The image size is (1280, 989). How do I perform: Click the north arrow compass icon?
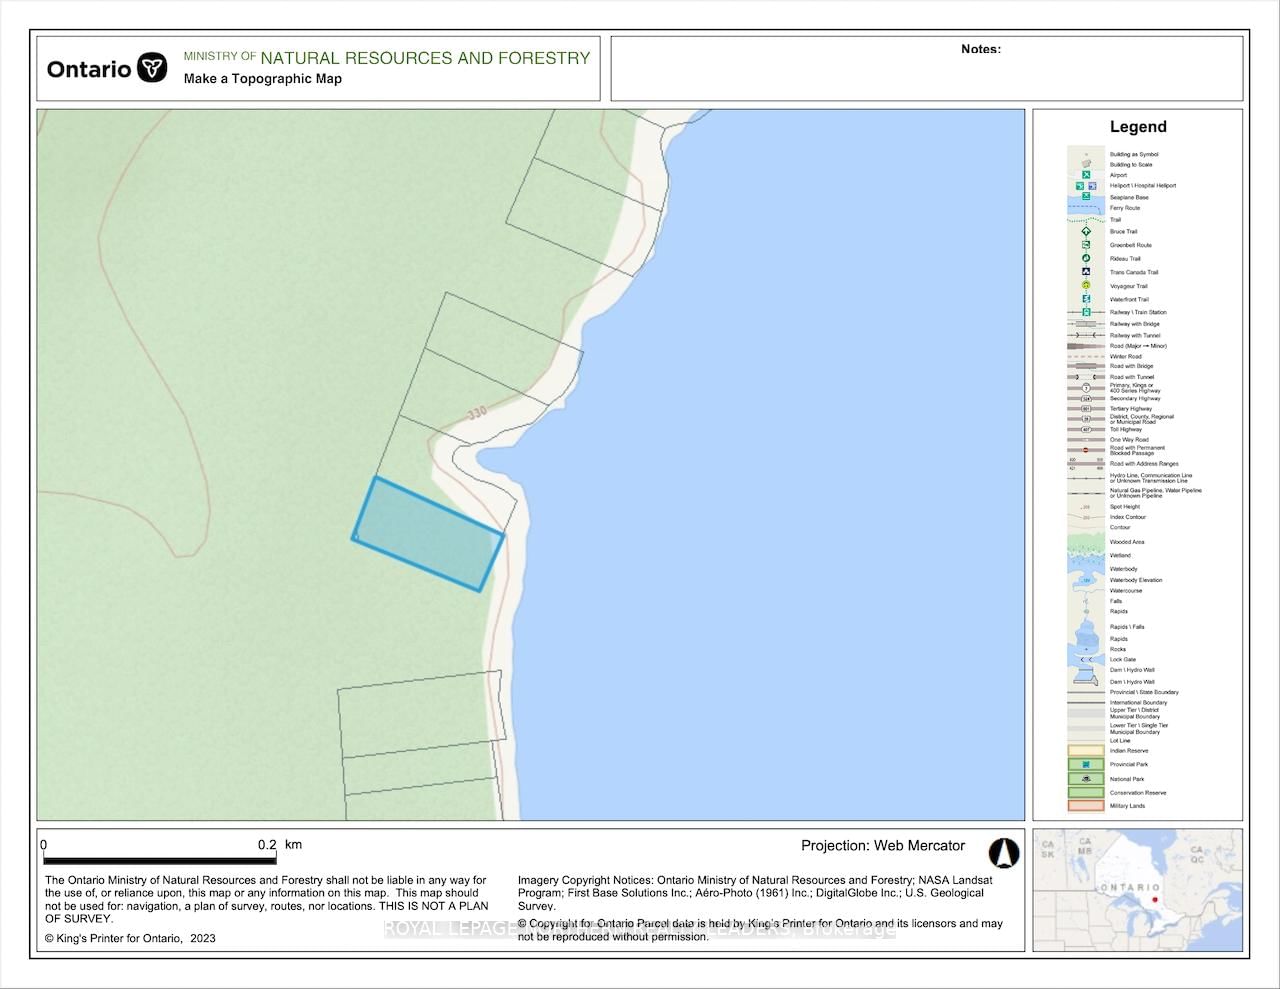coord(1003,853)
